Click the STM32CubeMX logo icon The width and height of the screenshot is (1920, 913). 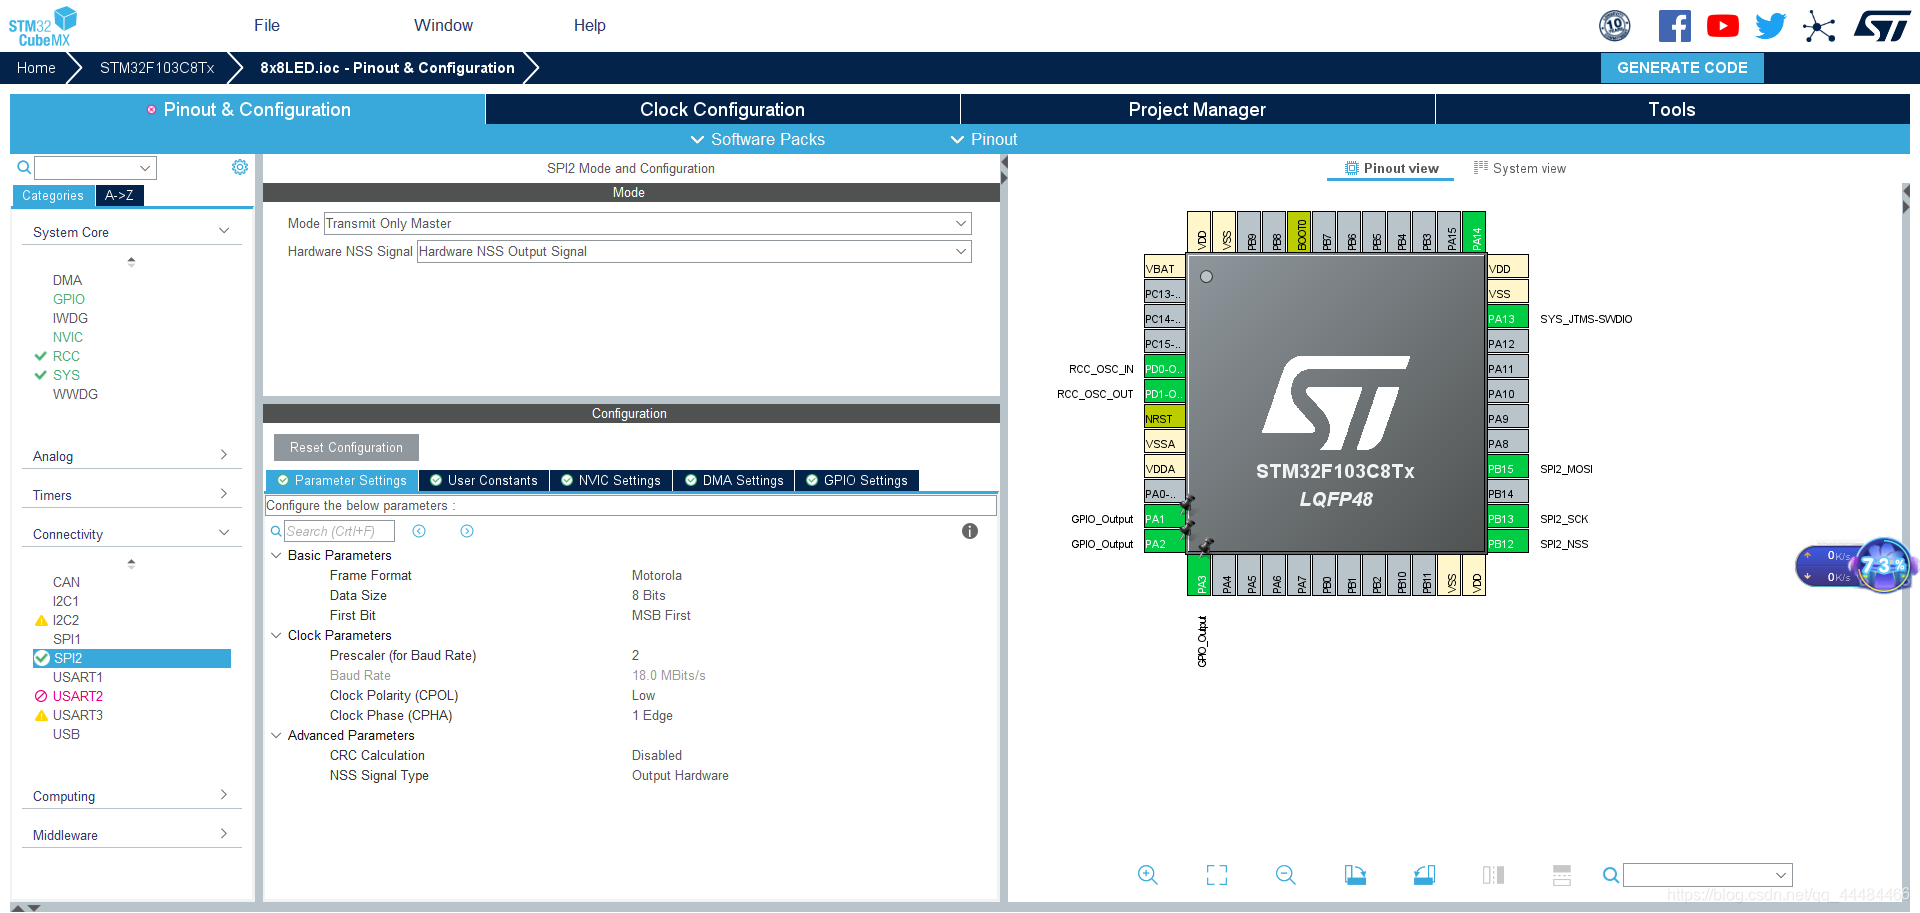pyautogui.click(x=43, y=26)
